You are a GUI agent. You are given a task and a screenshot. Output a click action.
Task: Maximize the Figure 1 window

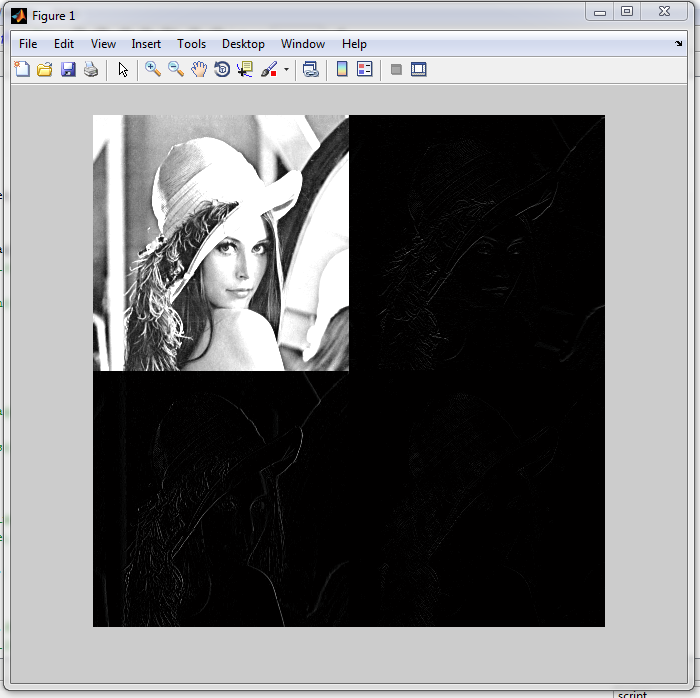tap(627, 12)
